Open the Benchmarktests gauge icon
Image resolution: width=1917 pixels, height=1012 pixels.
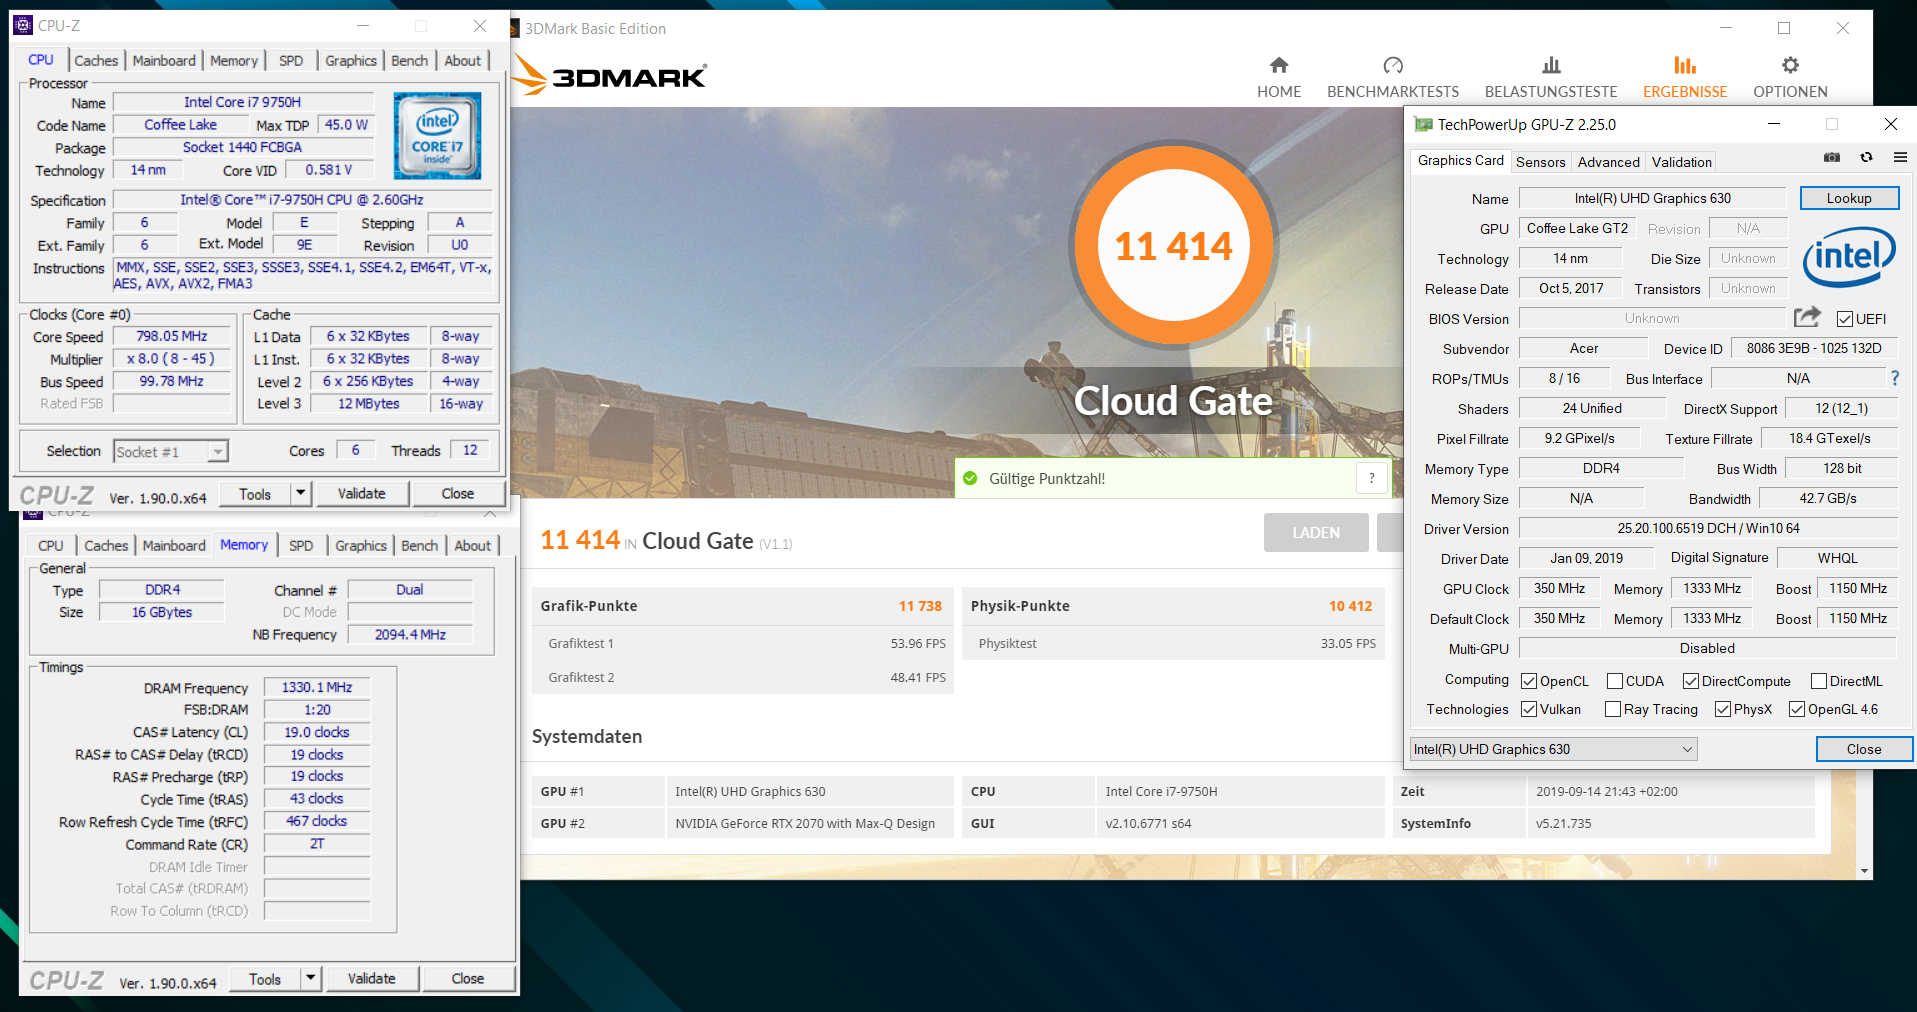(x=1393, y=65)
